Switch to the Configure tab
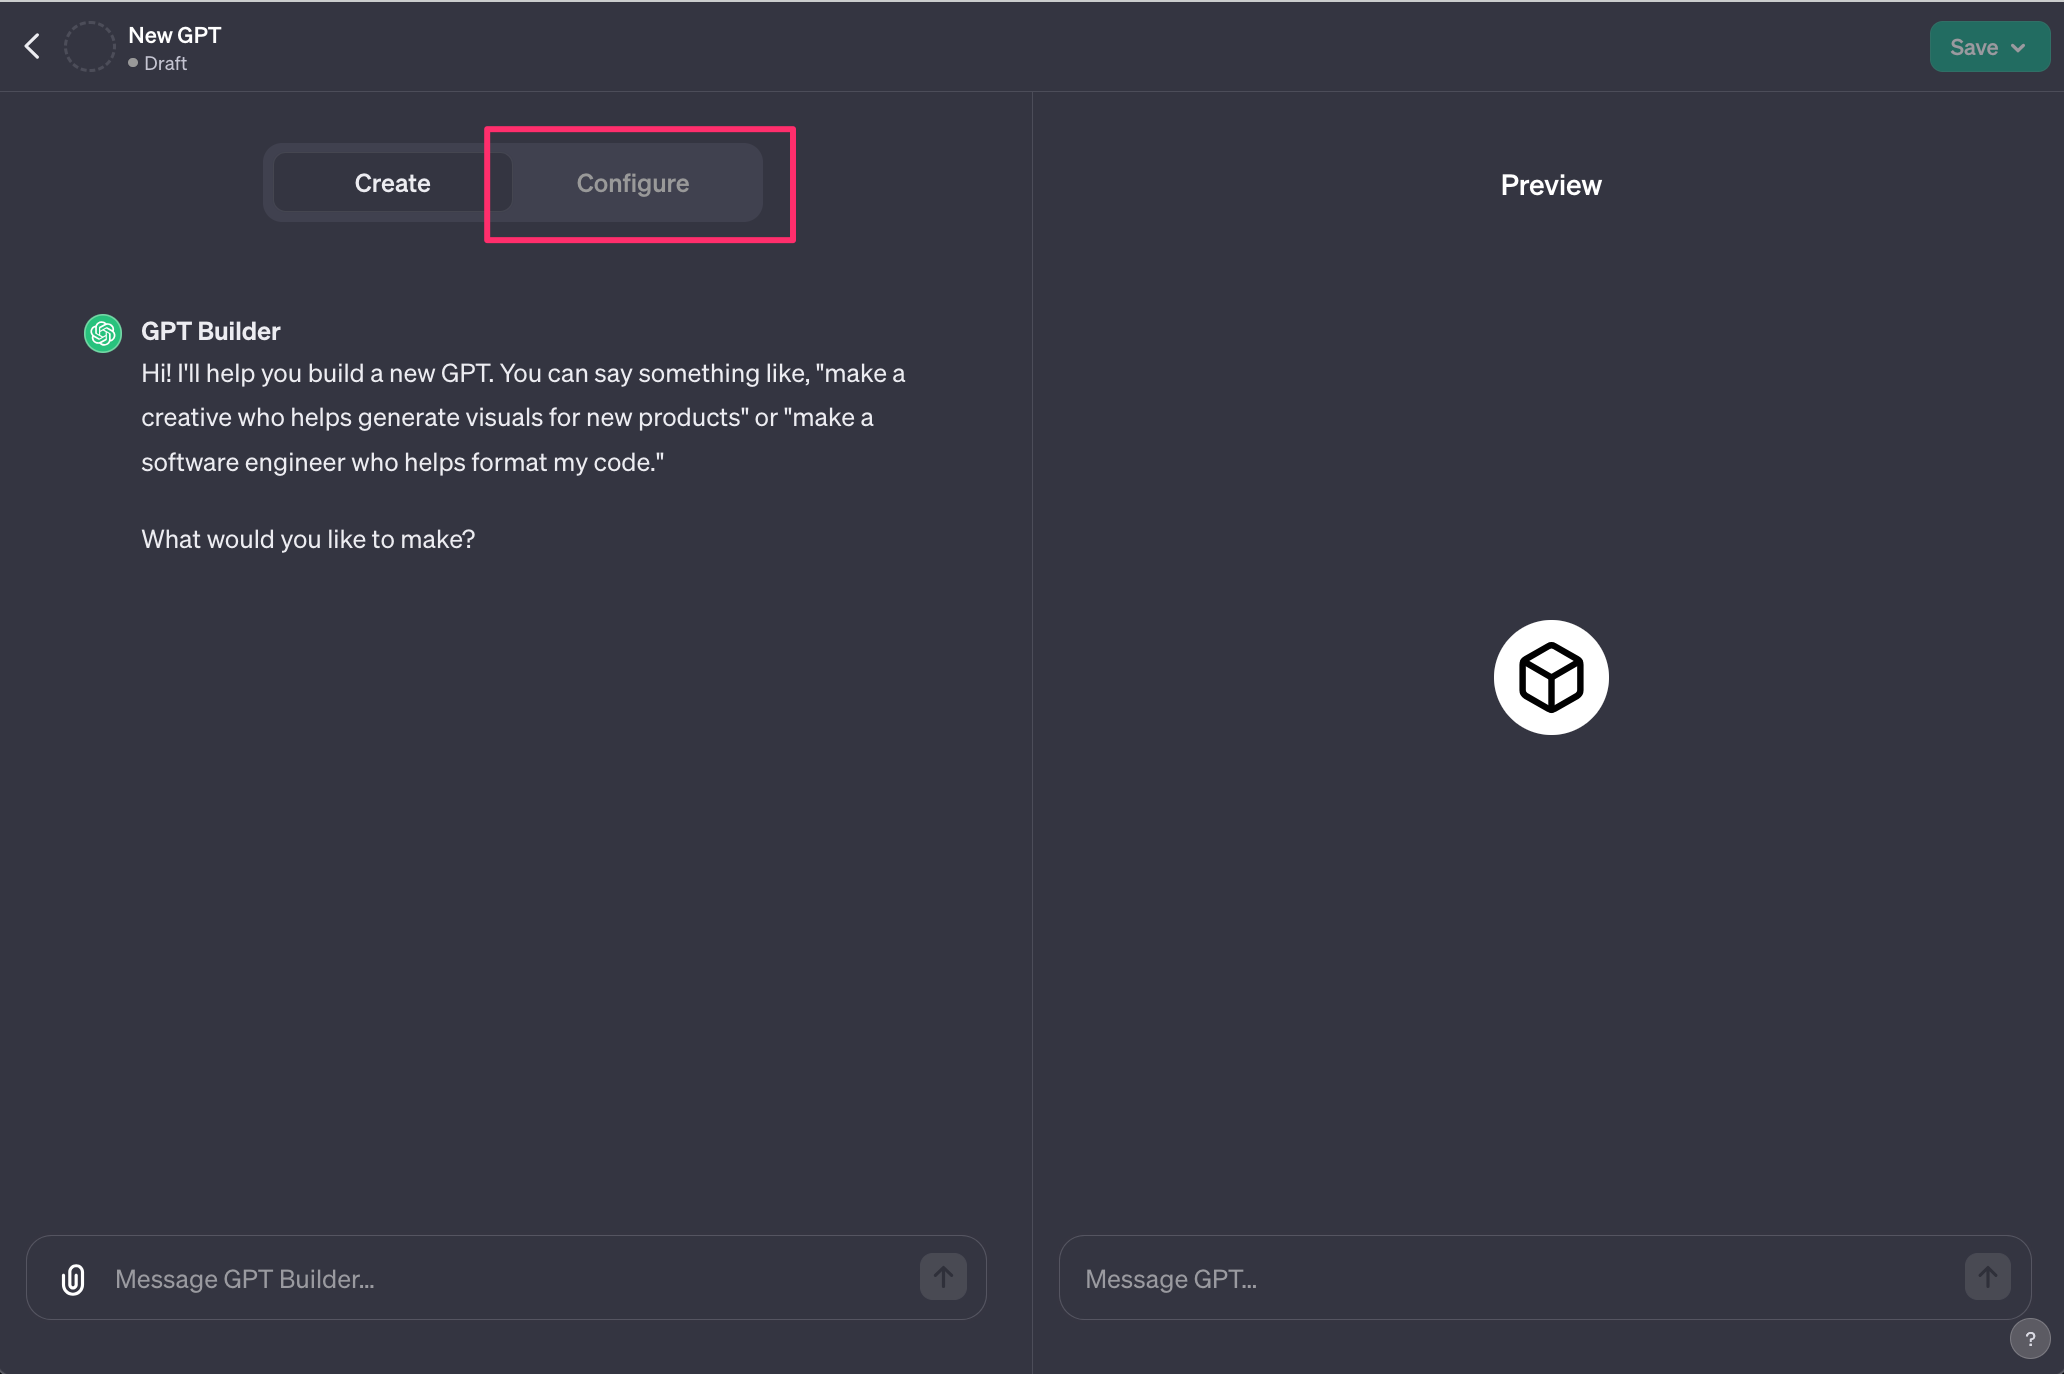 pyautogui.click(x=633, y=183)
